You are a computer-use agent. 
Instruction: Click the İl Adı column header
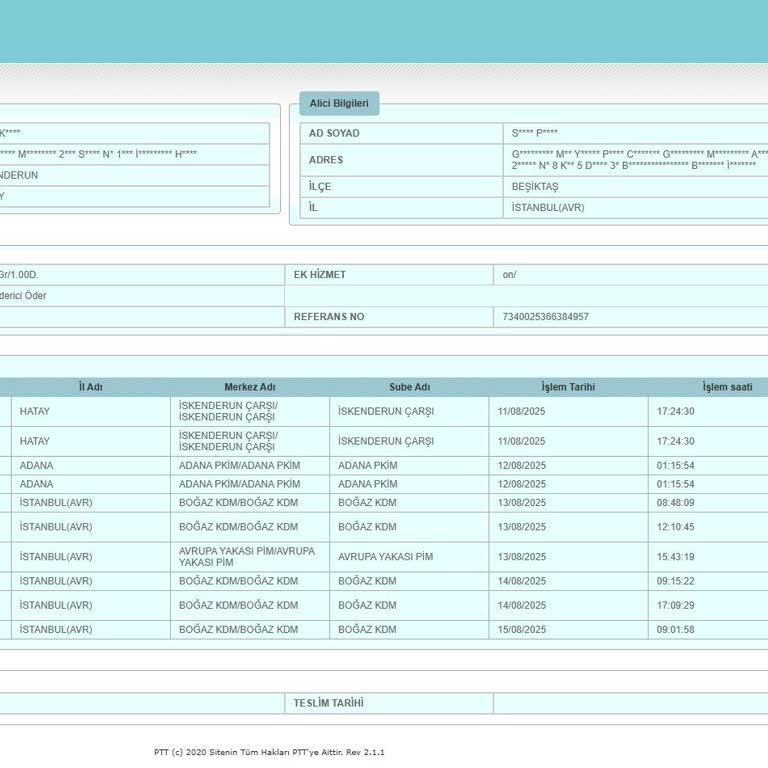[91, 387]
